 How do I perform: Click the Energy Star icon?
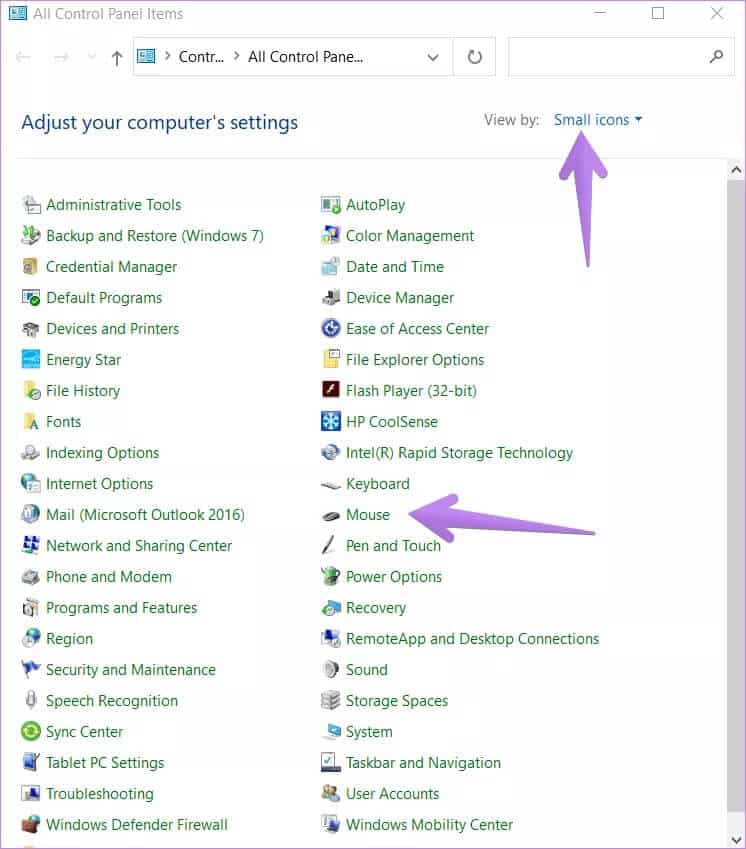(x=31, y=360)
